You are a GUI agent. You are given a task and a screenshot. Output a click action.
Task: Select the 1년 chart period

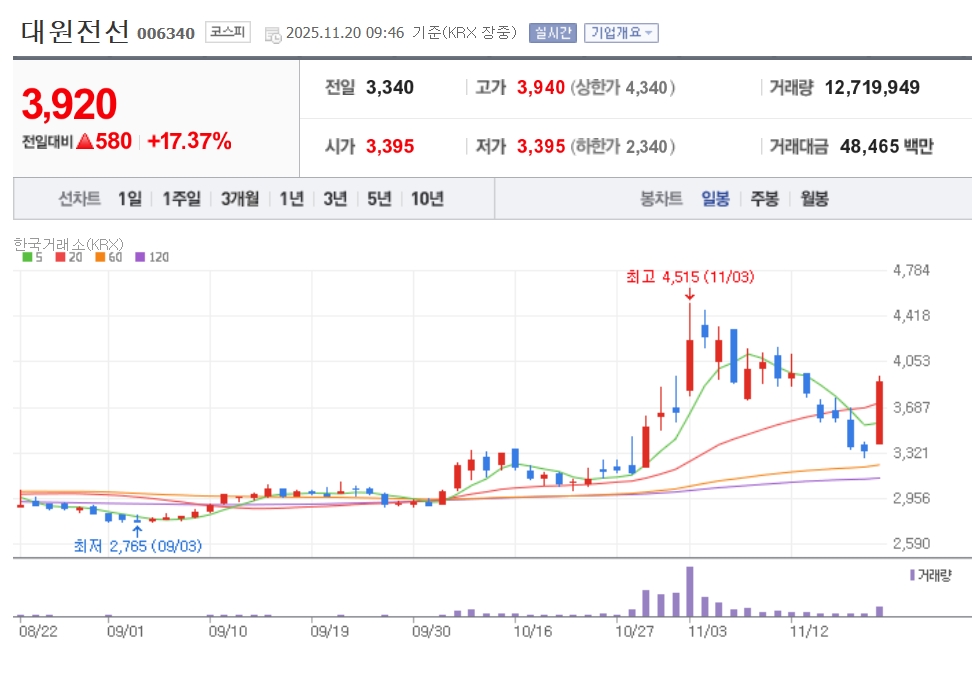pos(291,199)
